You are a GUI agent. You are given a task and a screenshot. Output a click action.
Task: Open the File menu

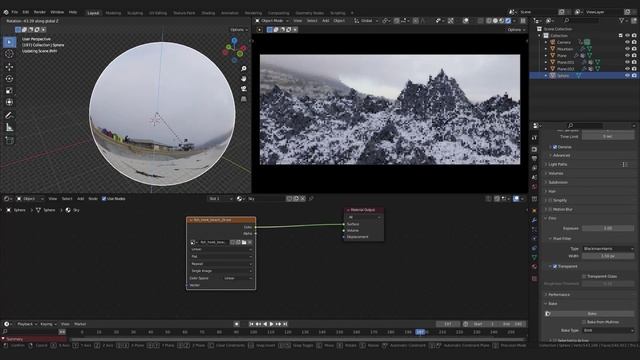coord(15,12)
